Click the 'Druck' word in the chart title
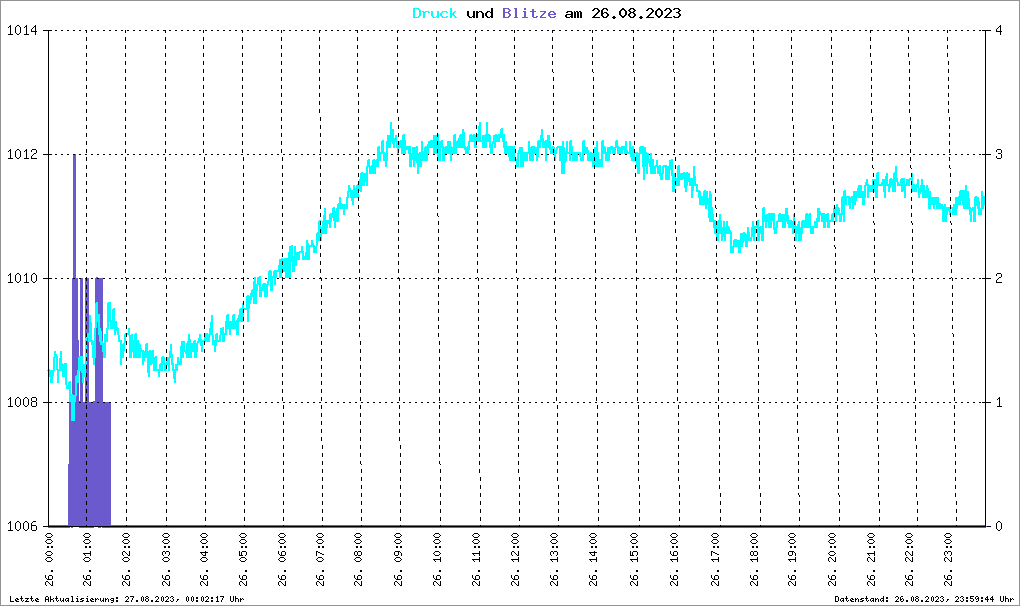Screen dimensions: 1020x606 tap(435, 13)
